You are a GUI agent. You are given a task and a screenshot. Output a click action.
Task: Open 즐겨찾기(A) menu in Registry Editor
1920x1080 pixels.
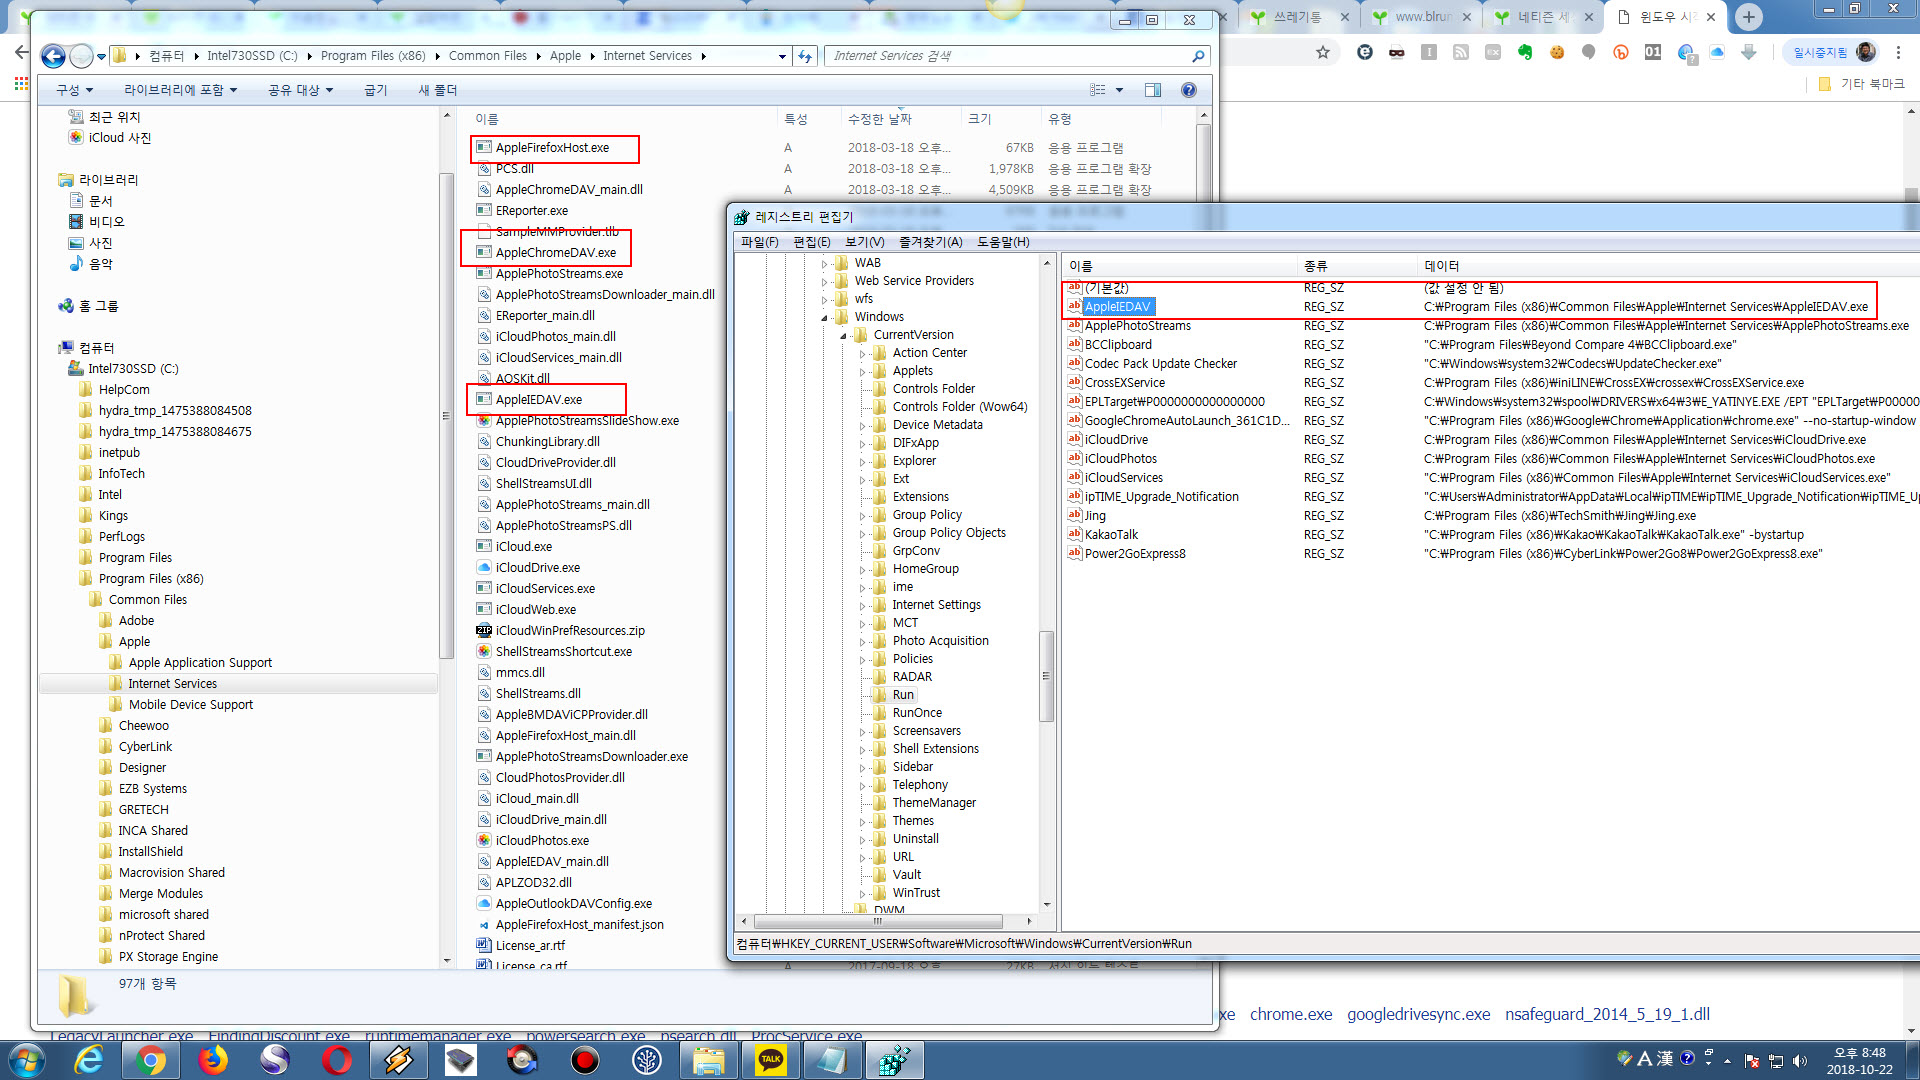(x=931, y=242)
